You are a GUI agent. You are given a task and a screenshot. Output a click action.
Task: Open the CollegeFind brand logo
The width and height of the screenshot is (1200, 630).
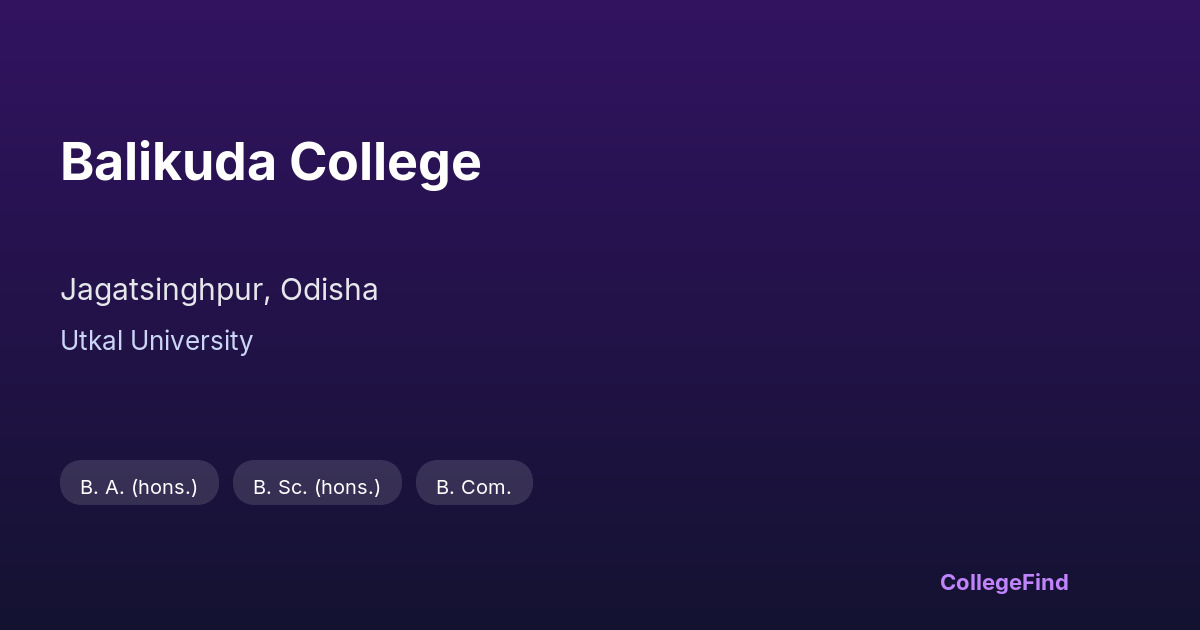coord(1004,582)
